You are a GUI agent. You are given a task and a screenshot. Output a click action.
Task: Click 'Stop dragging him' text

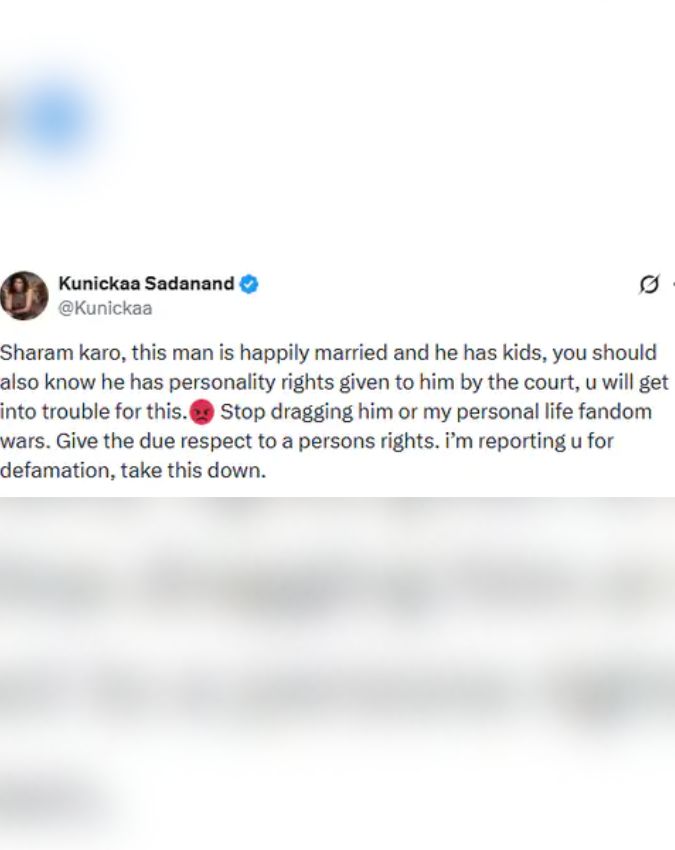tap(288, 411)
